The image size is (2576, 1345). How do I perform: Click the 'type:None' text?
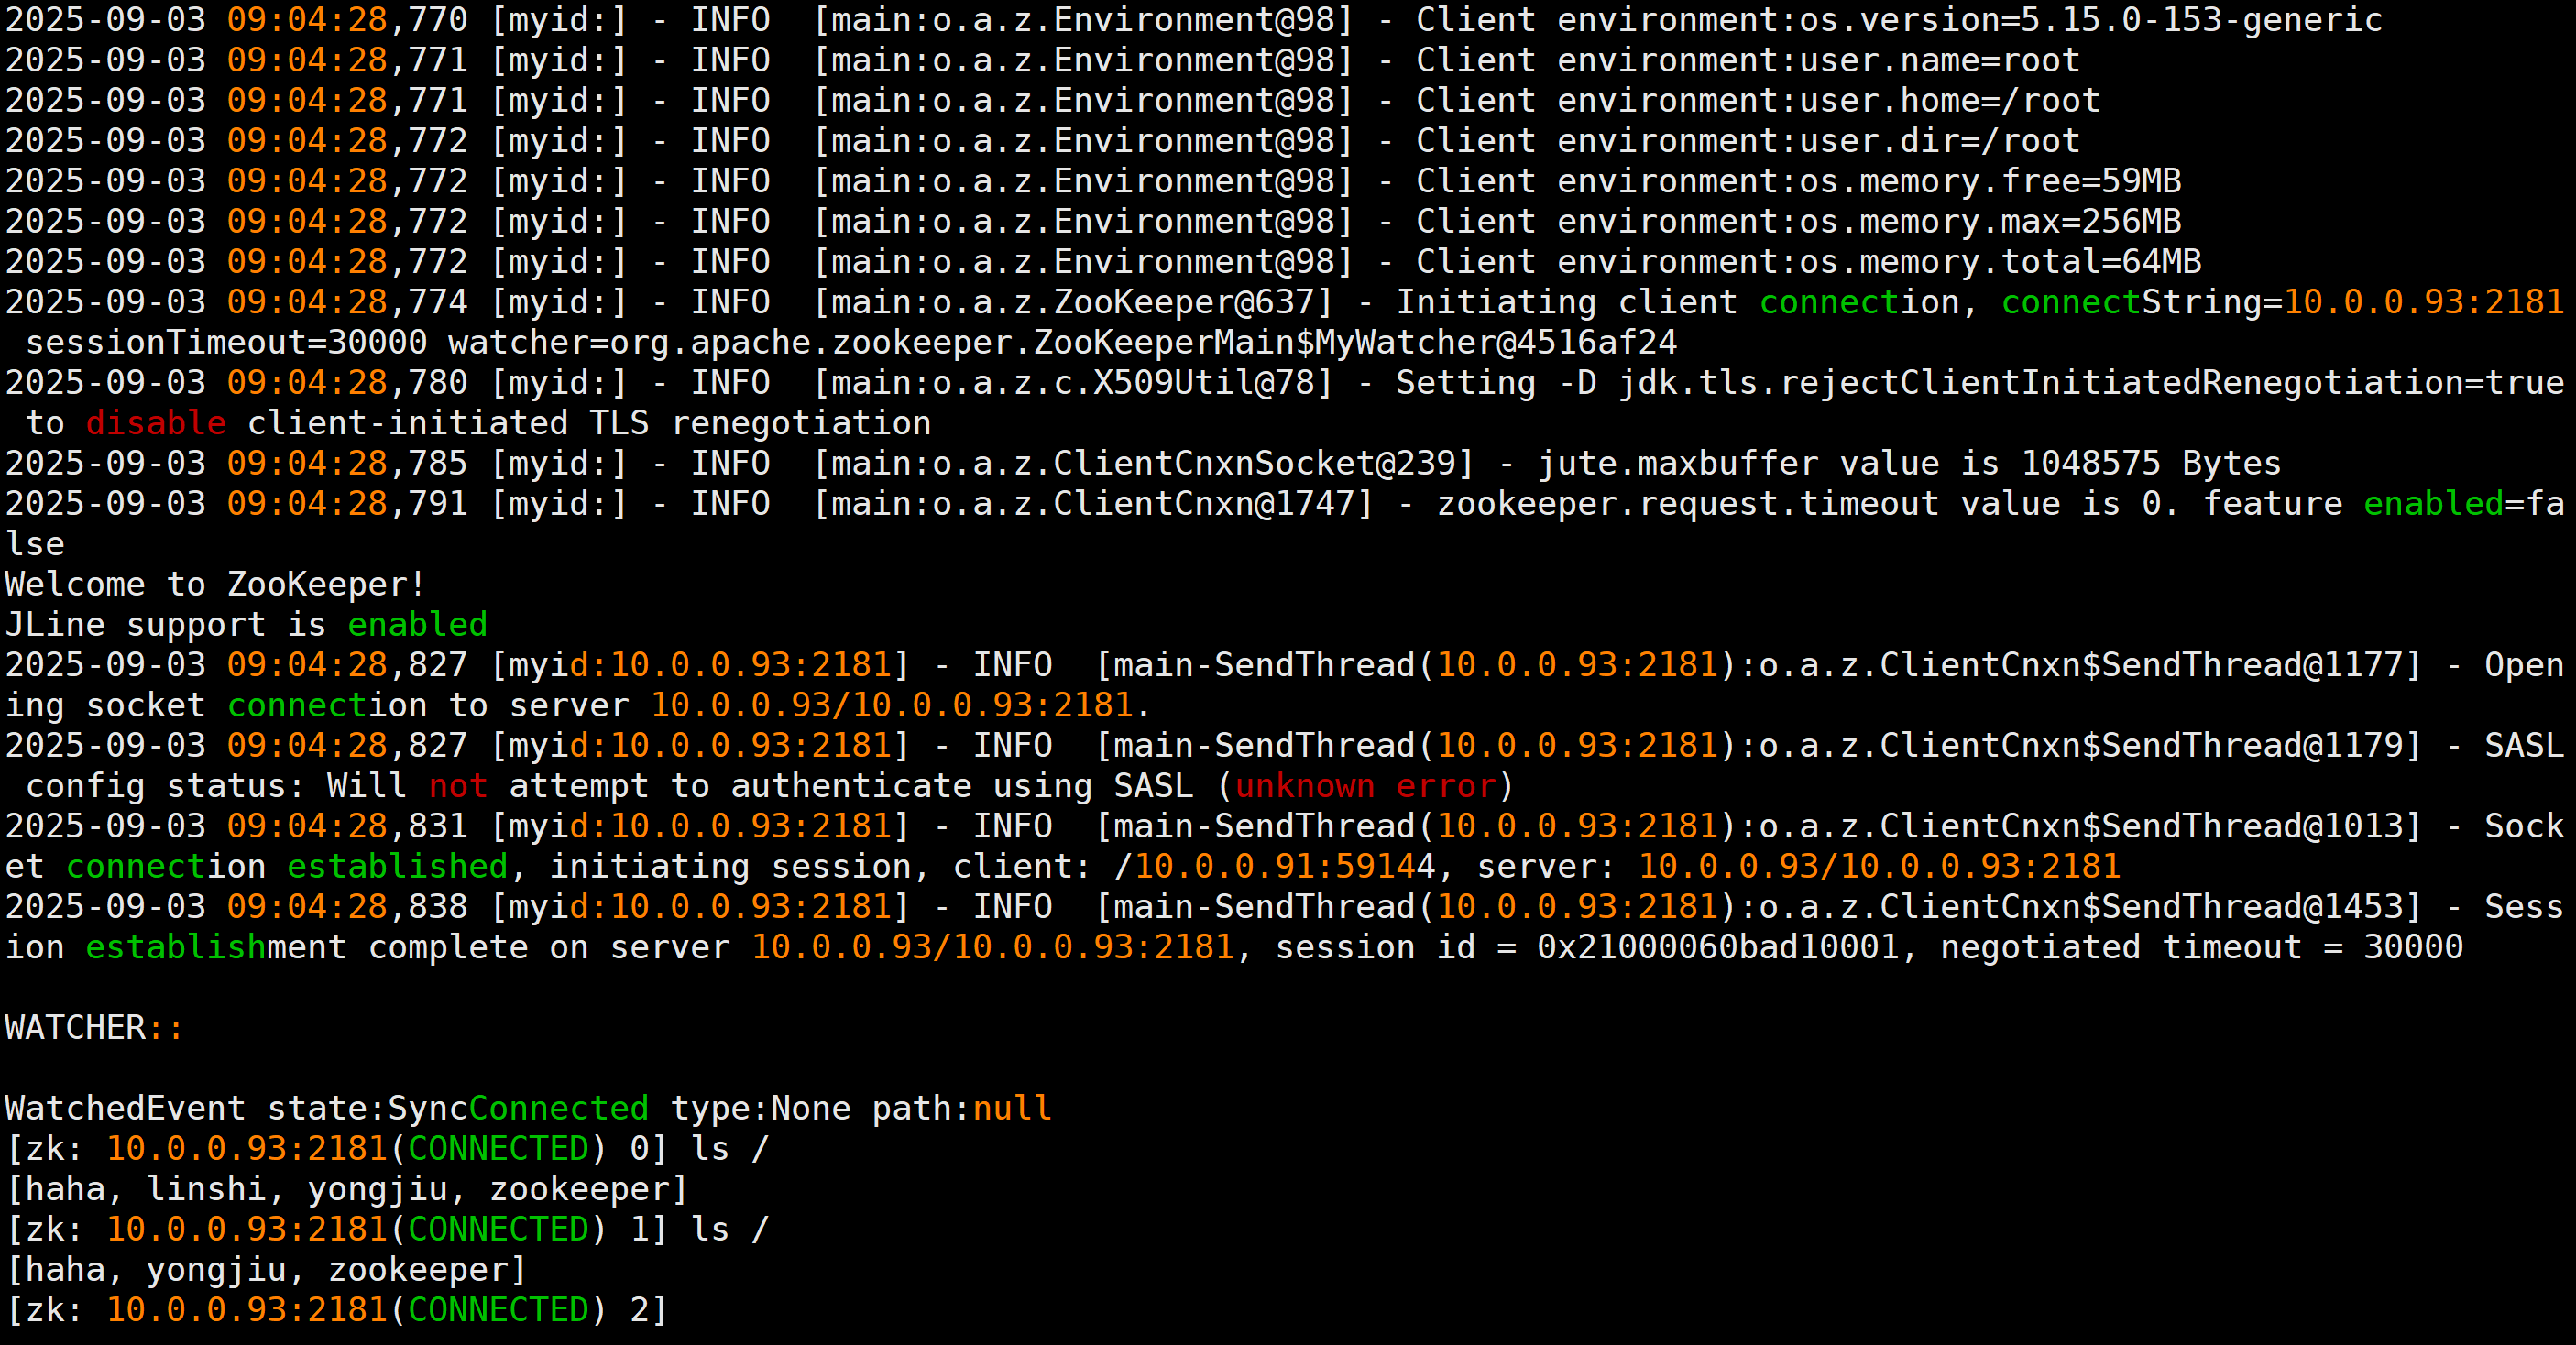pos(760,1108)
